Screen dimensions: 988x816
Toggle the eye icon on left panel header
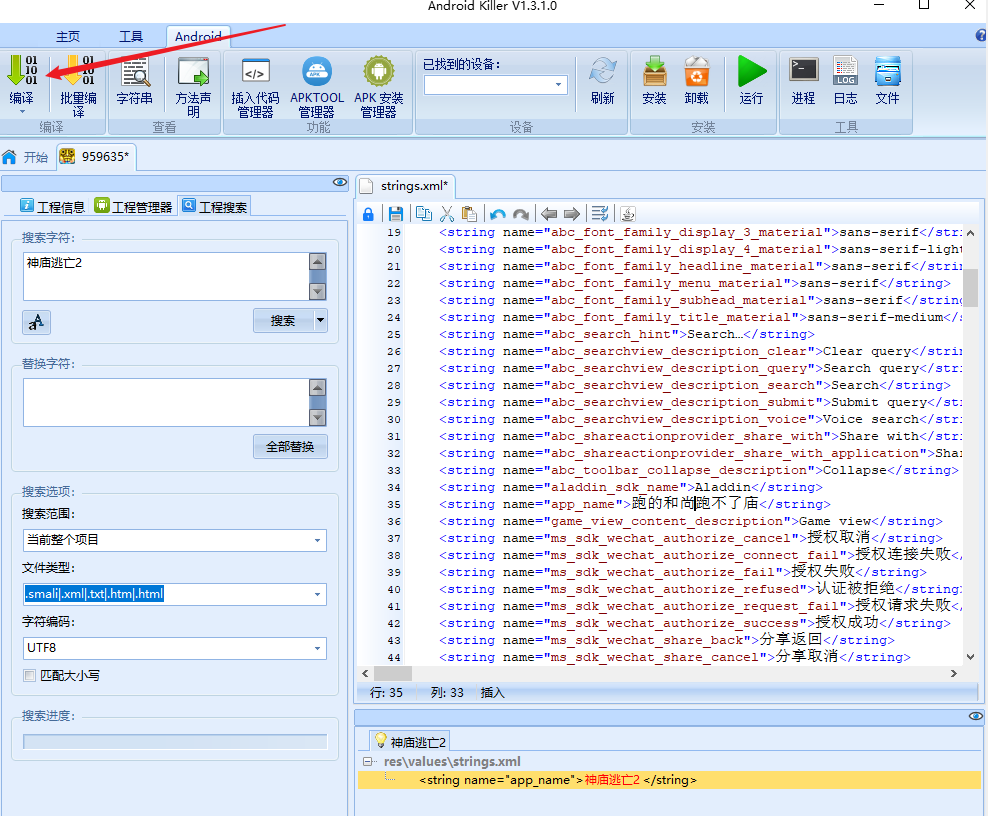340,182
